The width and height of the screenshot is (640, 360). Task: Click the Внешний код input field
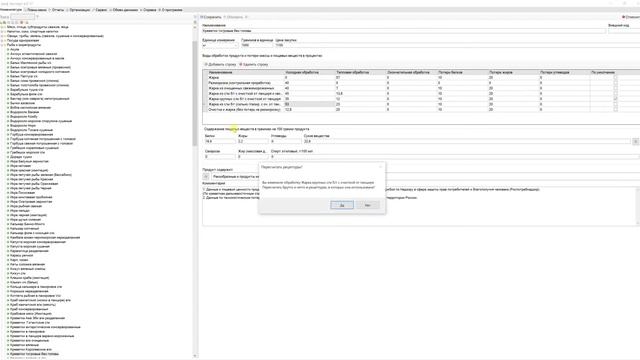[x=624, y=31]
